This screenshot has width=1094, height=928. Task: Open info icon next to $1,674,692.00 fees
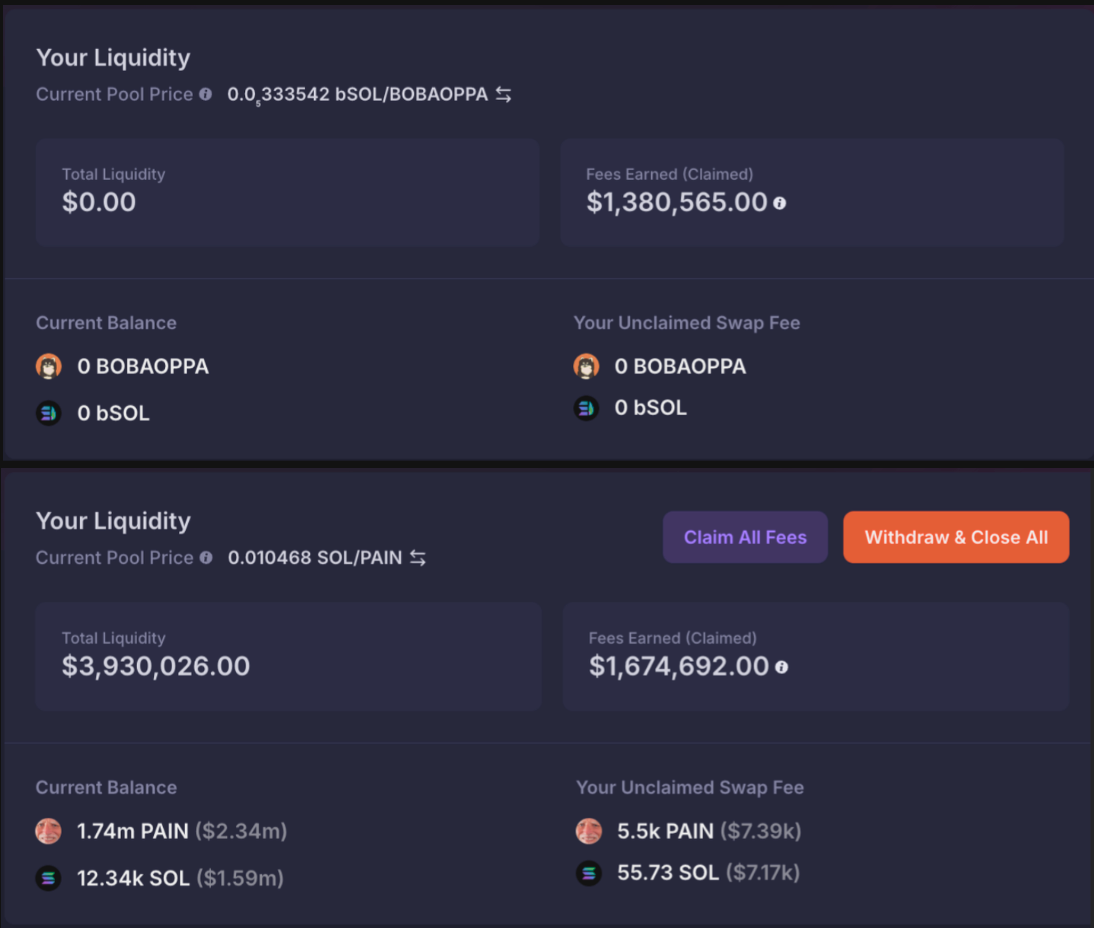point(782,667)
